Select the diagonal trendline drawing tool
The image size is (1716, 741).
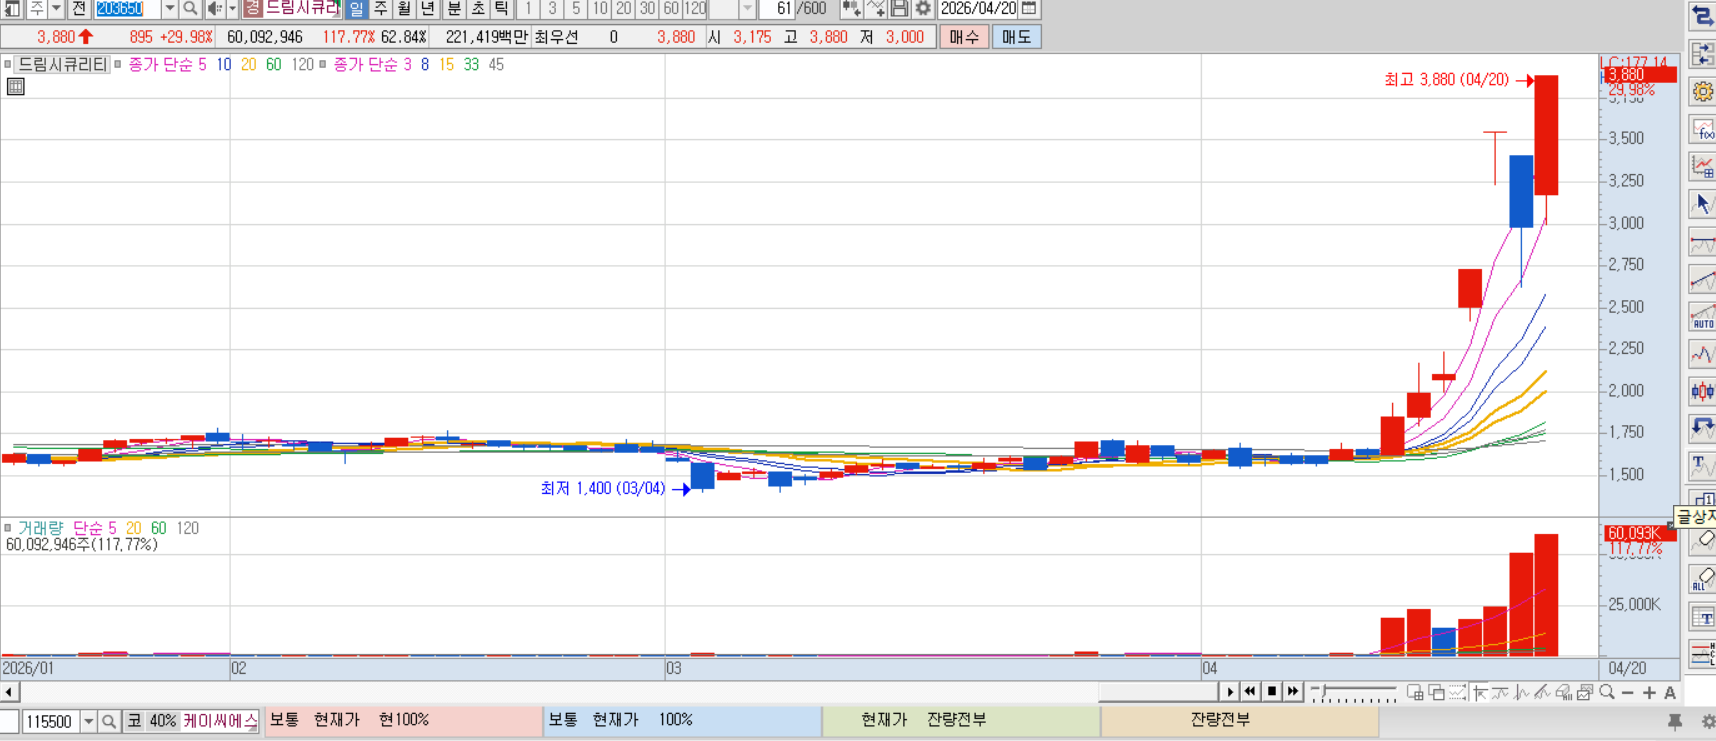[1702, 279]
